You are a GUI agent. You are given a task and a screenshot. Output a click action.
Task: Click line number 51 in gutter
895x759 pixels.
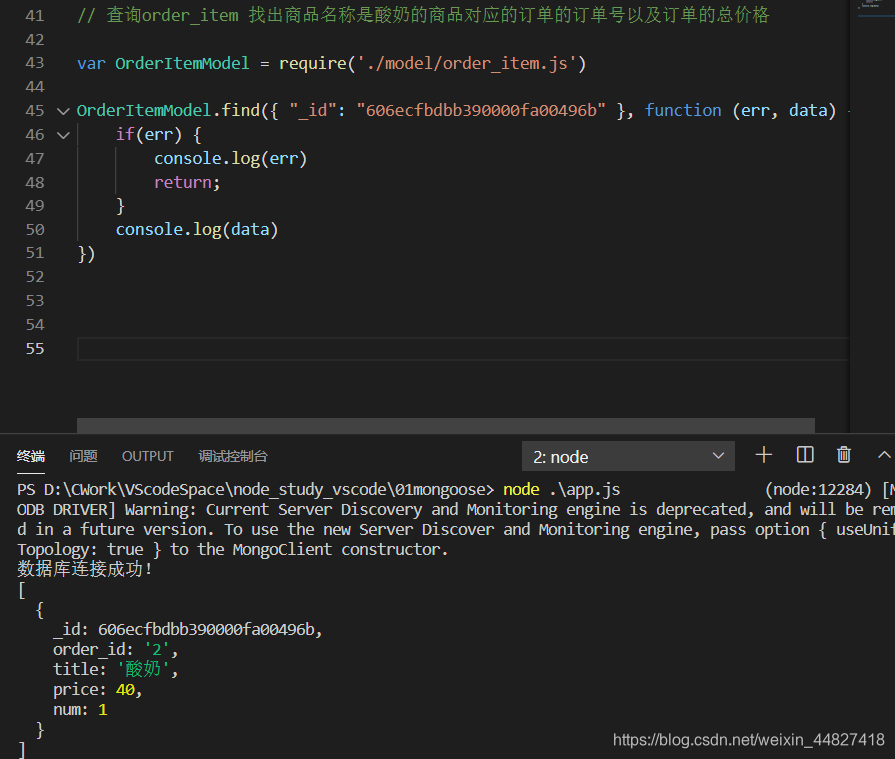click(35, 253)
